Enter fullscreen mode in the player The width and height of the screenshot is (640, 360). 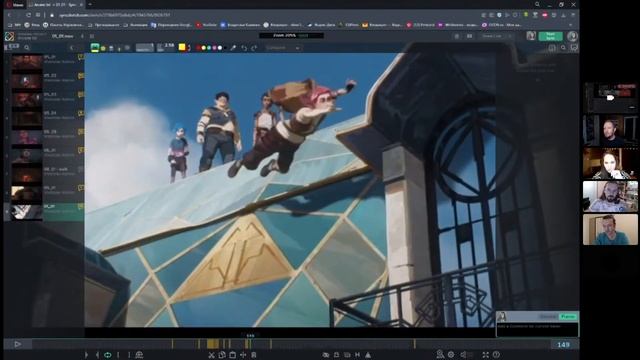pos(485,355)
